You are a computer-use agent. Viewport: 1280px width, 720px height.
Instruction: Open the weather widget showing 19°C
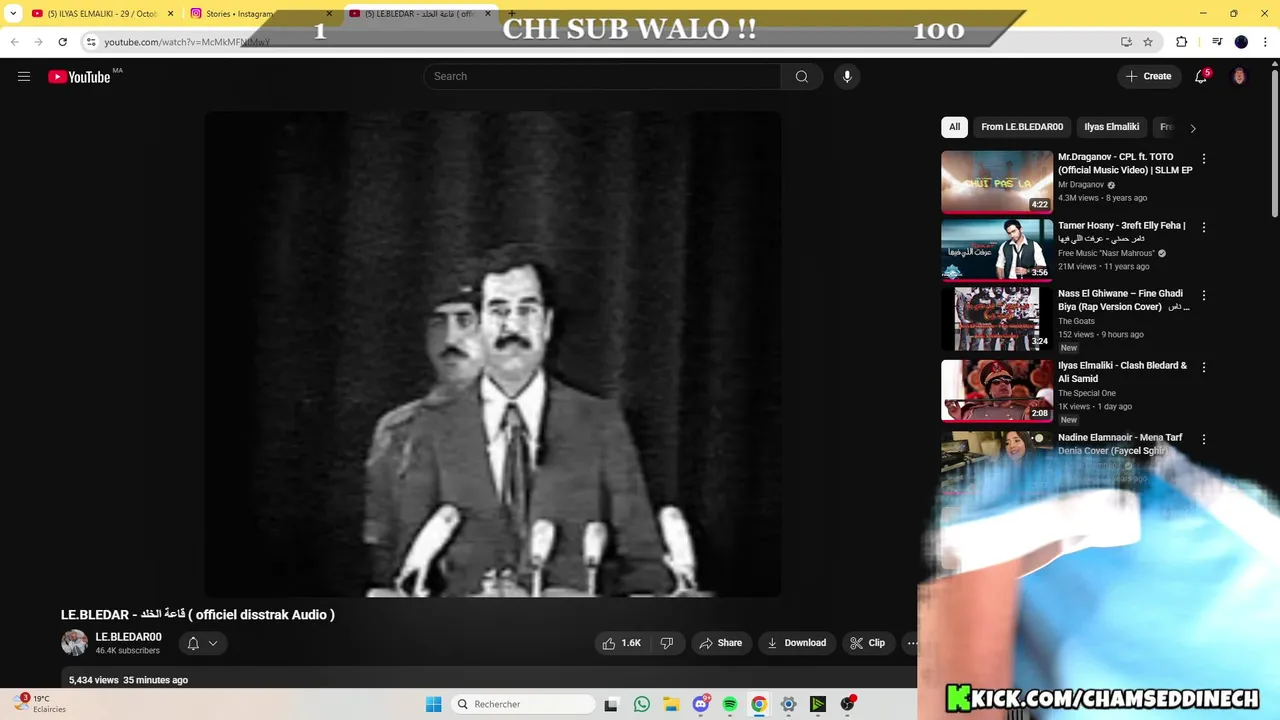[42, 704]
